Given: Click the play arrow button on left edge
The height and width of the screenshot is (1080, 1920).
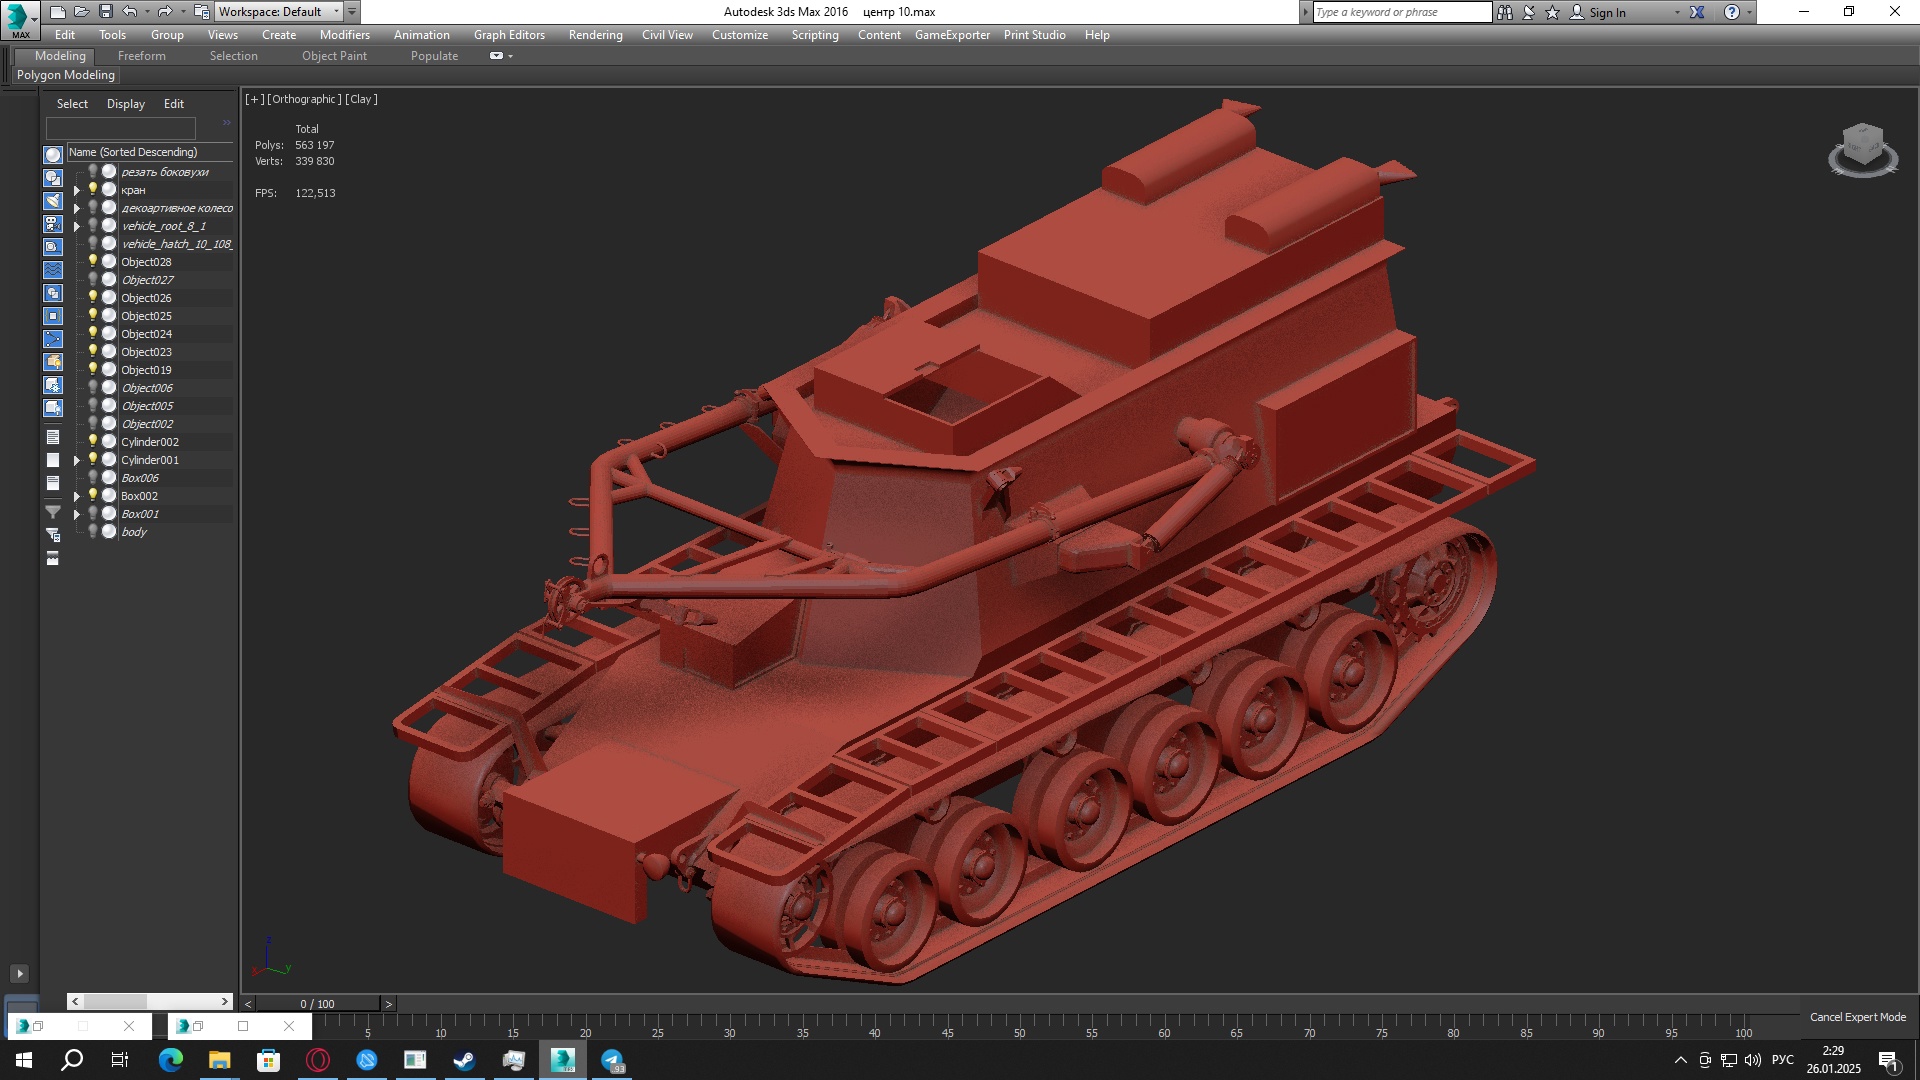Looking at the screenshot, I should (19, 973).
